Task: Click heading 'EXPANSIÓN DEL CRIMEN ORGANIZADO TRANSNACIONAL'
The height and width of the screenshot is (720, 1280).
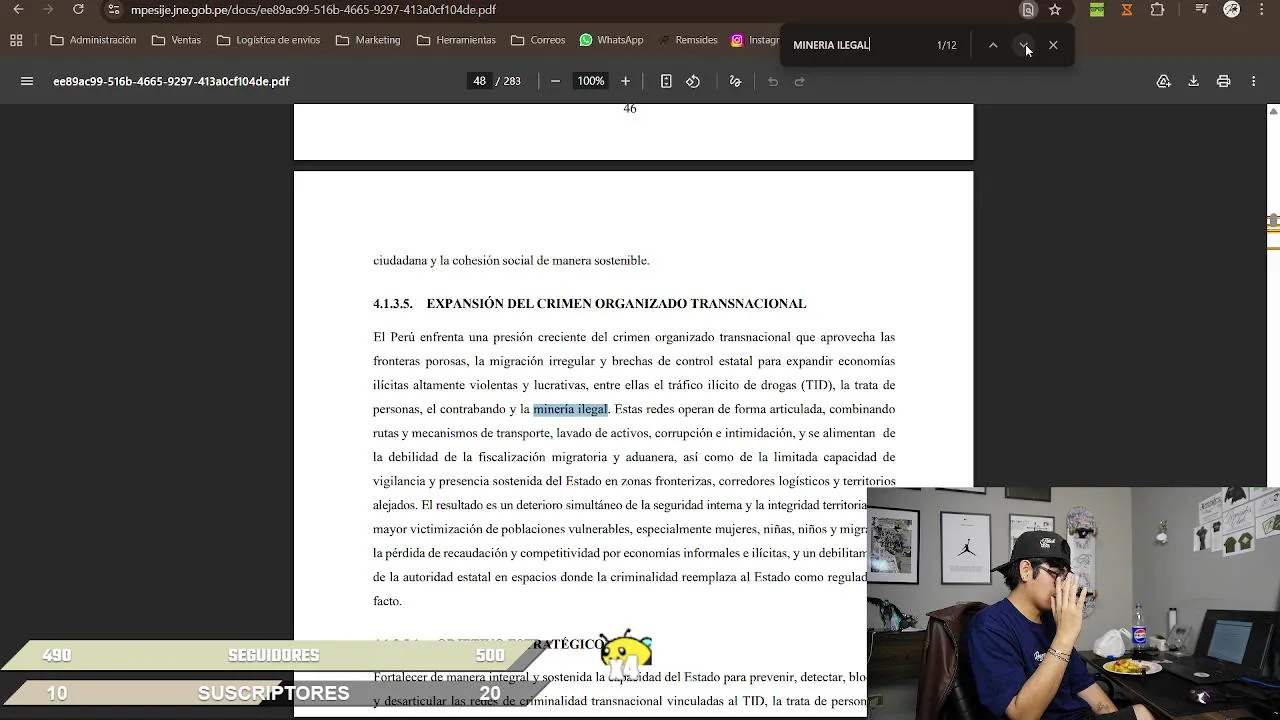Action: [616, 304]
